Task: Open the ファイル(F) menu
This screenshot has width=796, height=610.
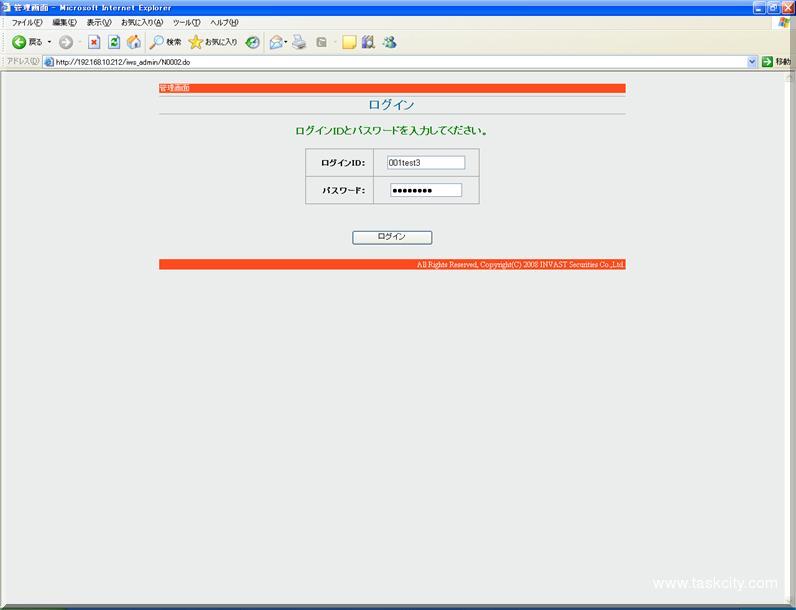Action: tap(27, 22)
